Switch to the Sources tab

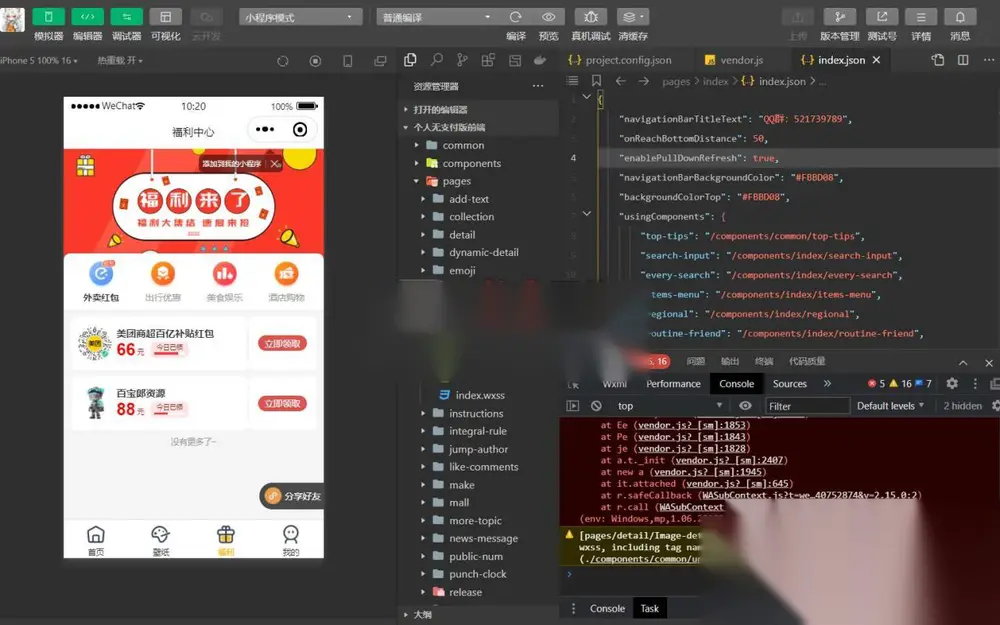click(x=790, y=384)
